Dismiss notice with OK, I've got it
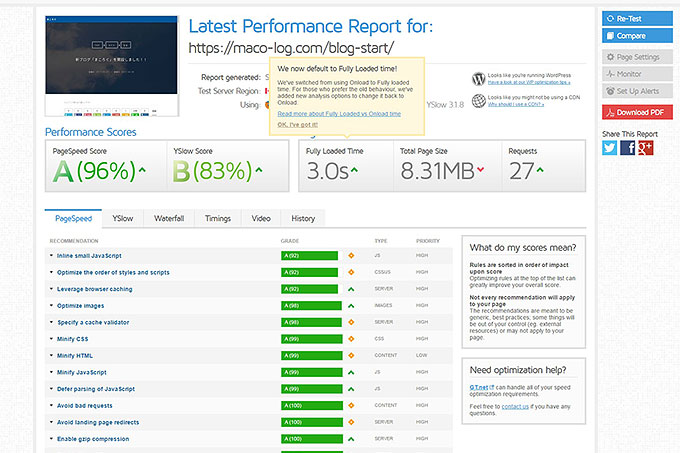The width and height of the screenshot is (680, 453). 298,125
